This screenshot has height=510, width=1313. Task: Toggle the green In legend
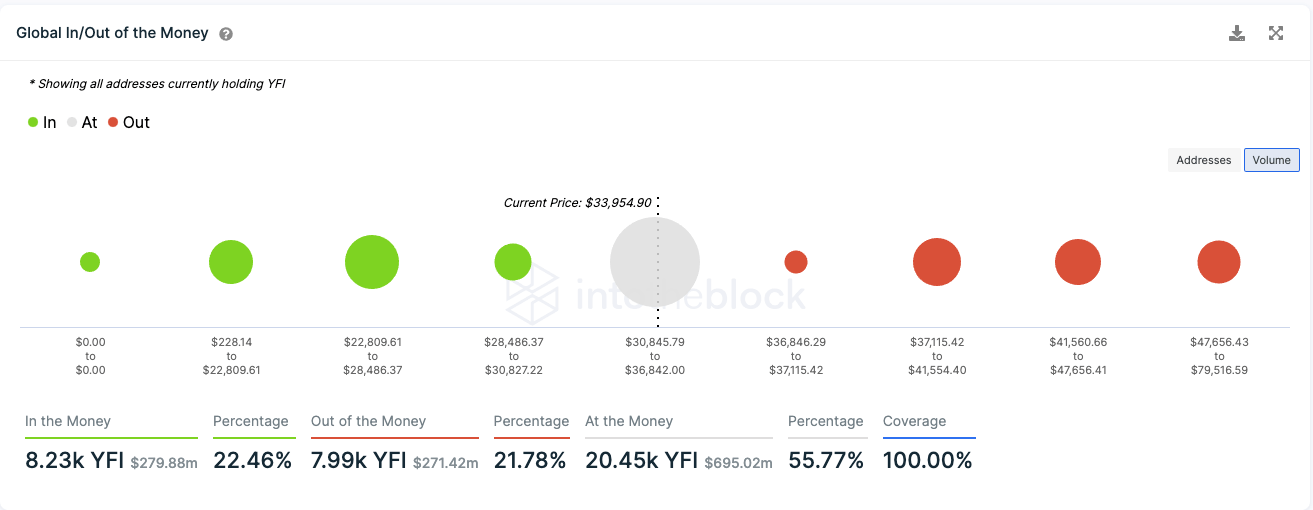pos(42,123)
